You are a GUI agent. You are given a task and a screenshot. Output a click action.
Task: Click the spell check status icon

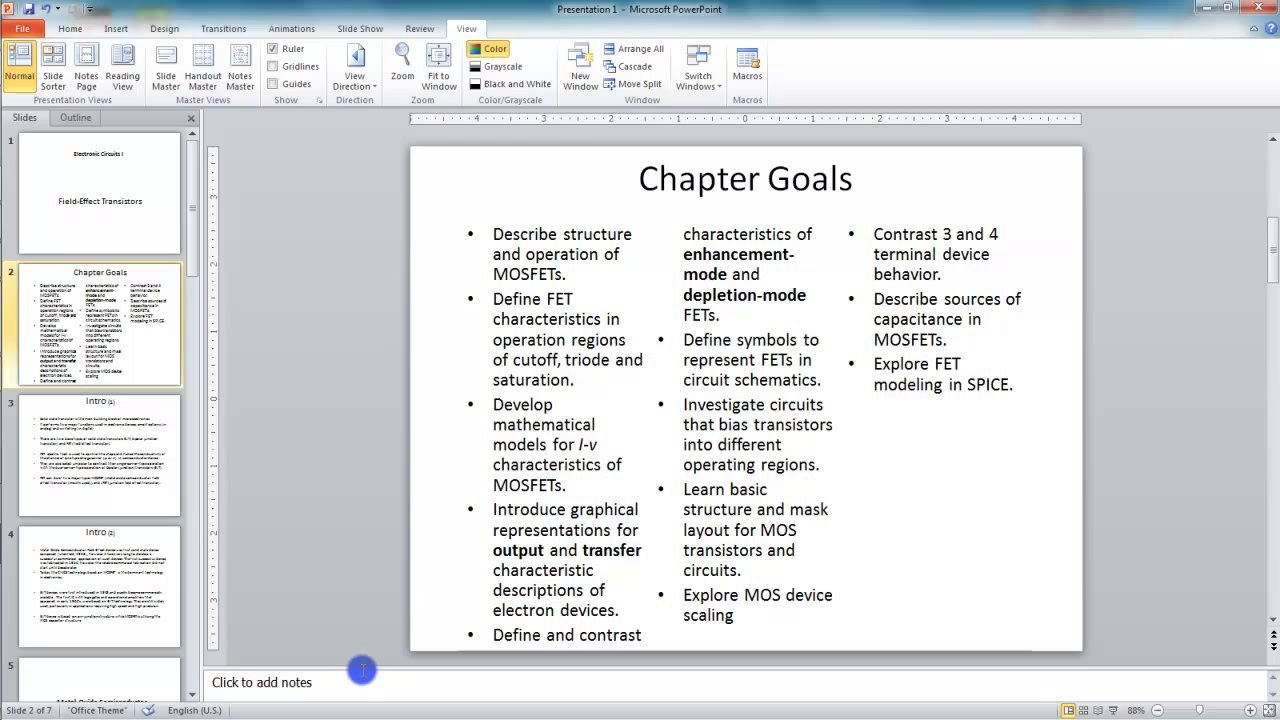tap(149, 710)
